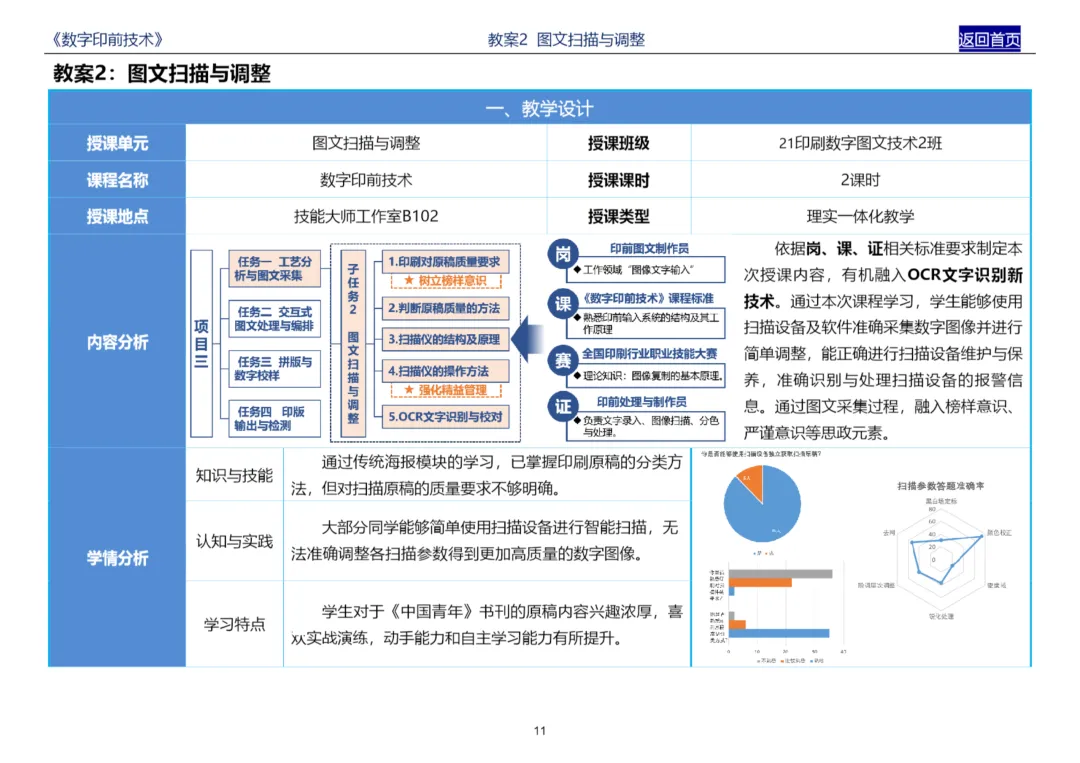Click 工作领域 "图像文字输入" box
1080x763 pixels.
click(645, 269)
